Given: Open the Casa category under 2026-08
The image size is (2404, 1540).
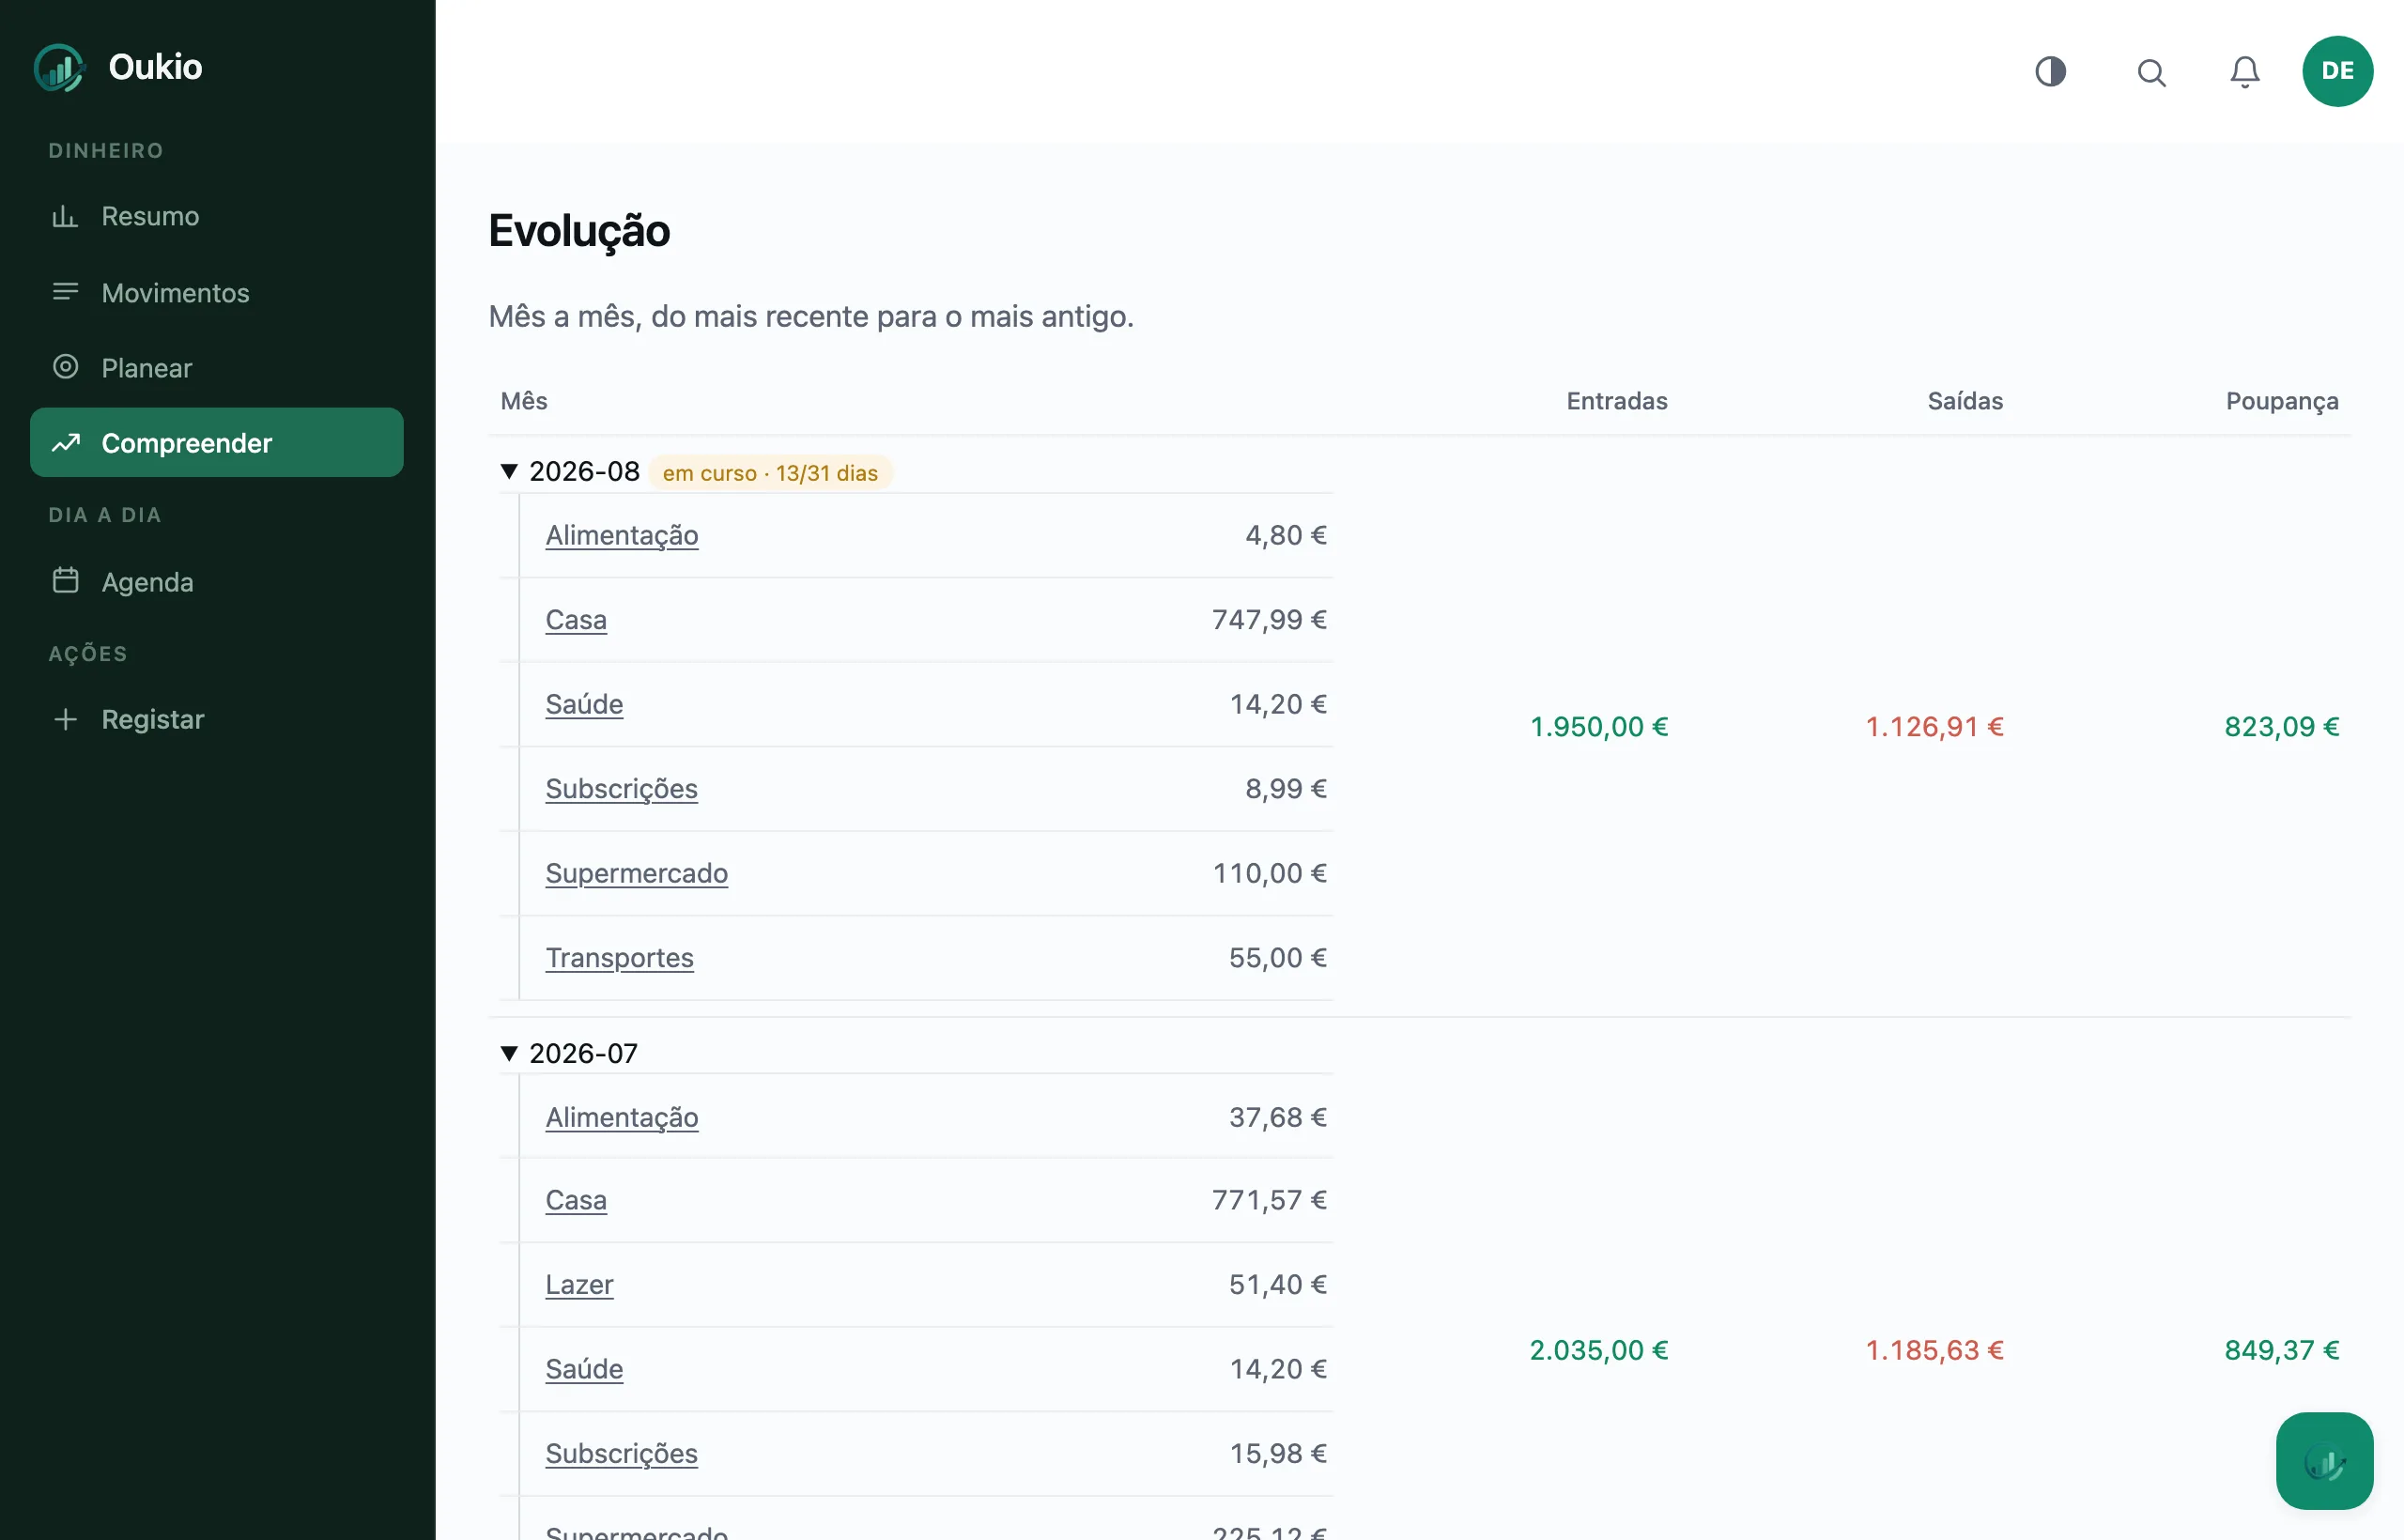Looking at the screenshot, I should coord(576,619).
